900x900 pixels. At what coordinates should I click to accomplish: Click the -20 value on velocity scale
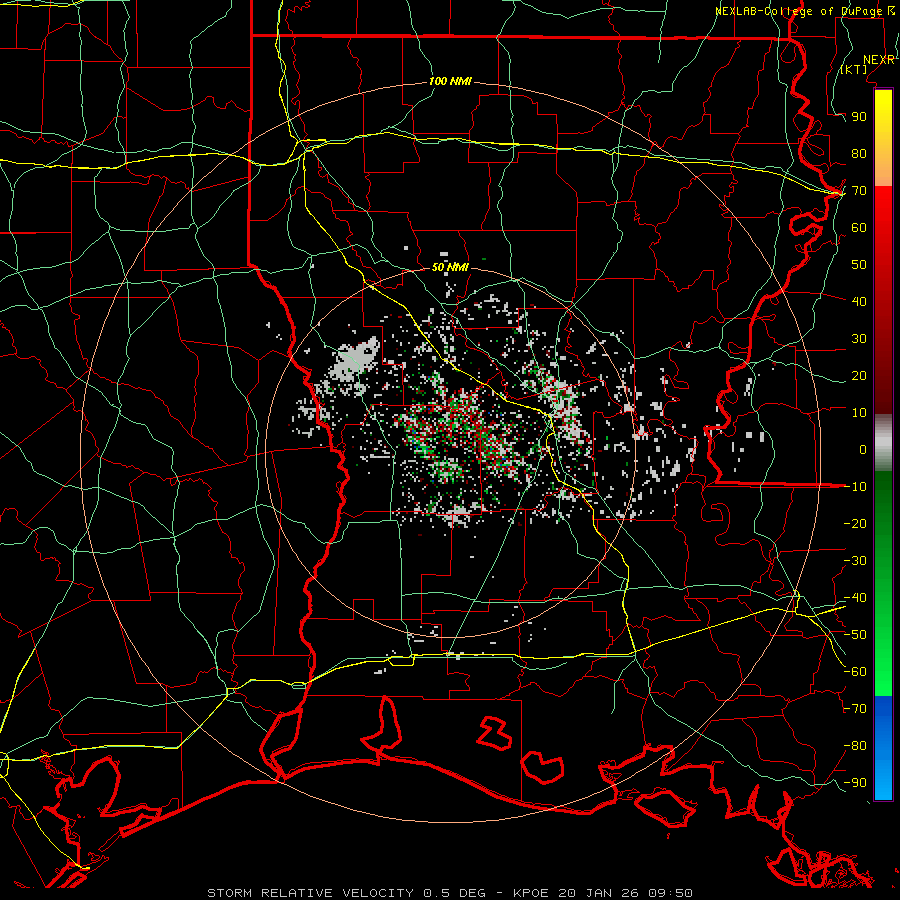point(855,523)
